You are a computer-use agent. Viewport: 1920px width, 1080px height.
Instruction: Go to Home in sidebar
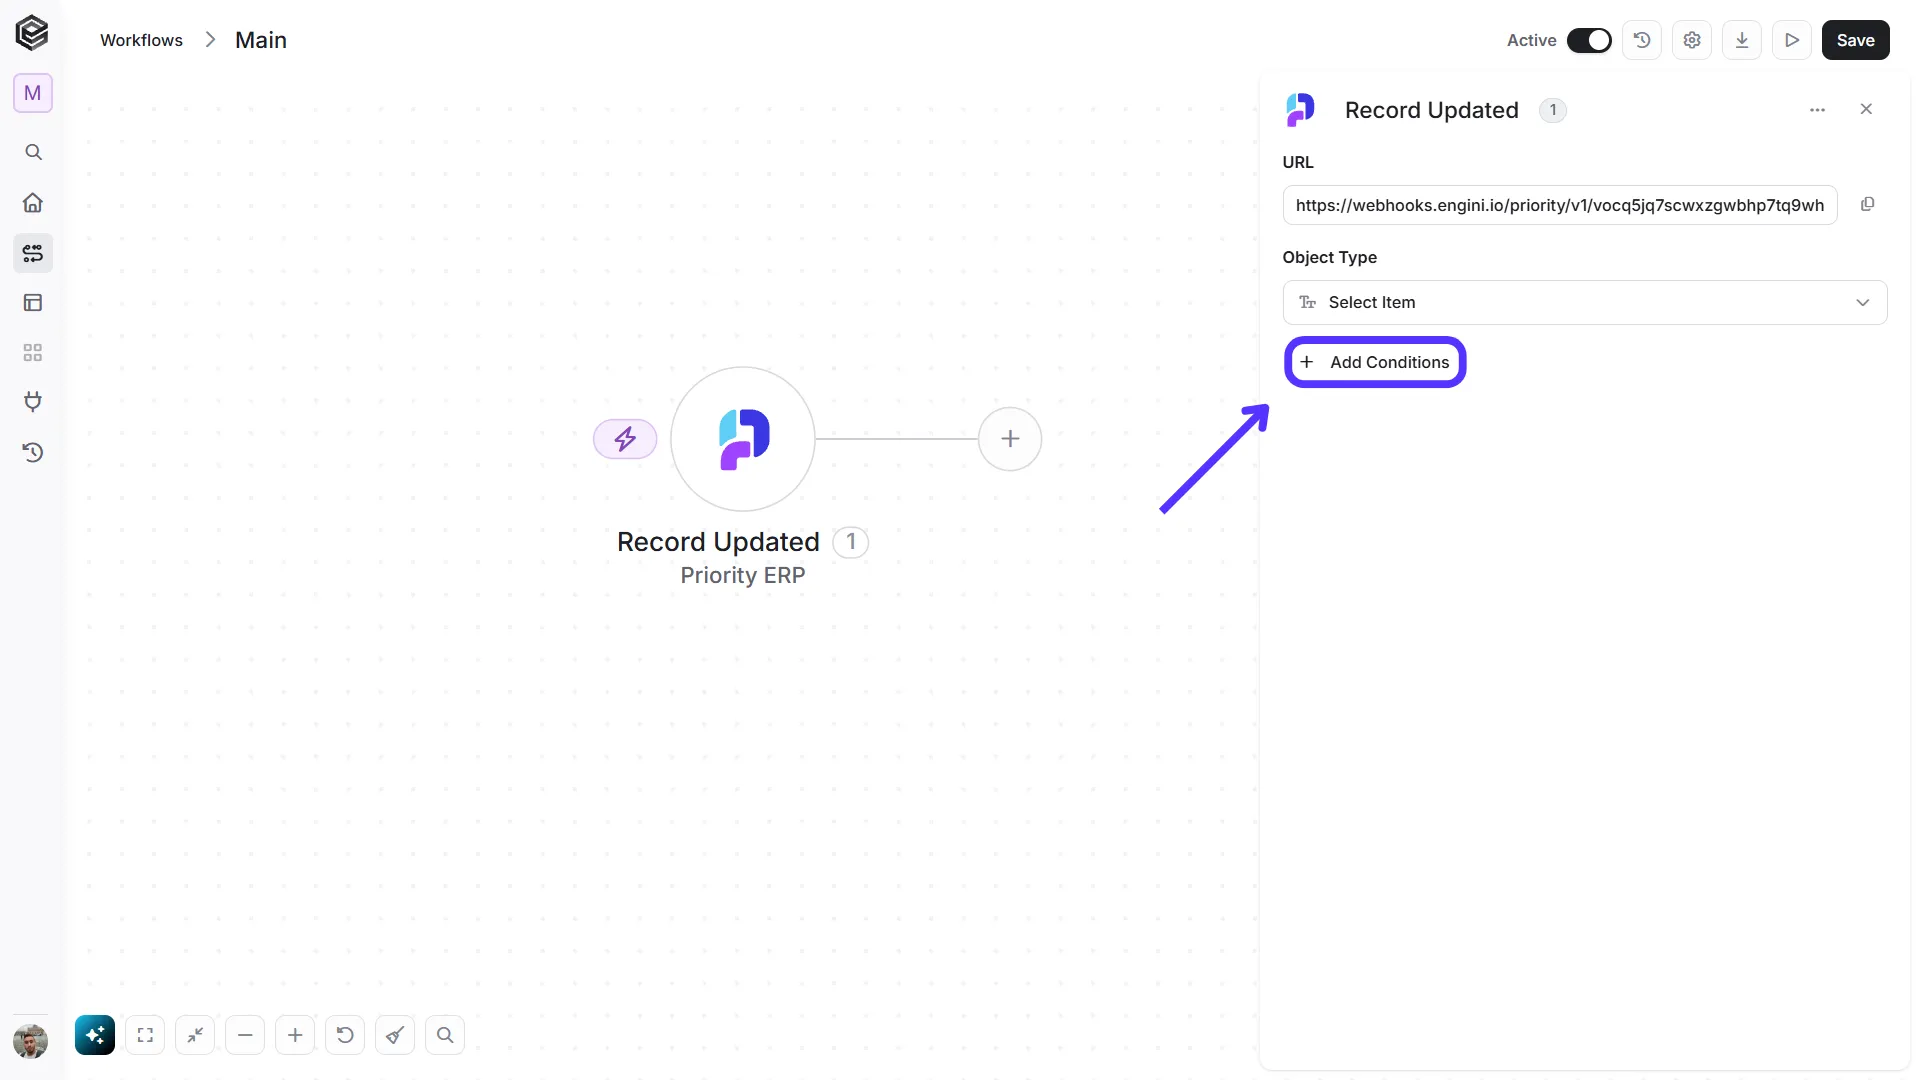pos(33,202)
